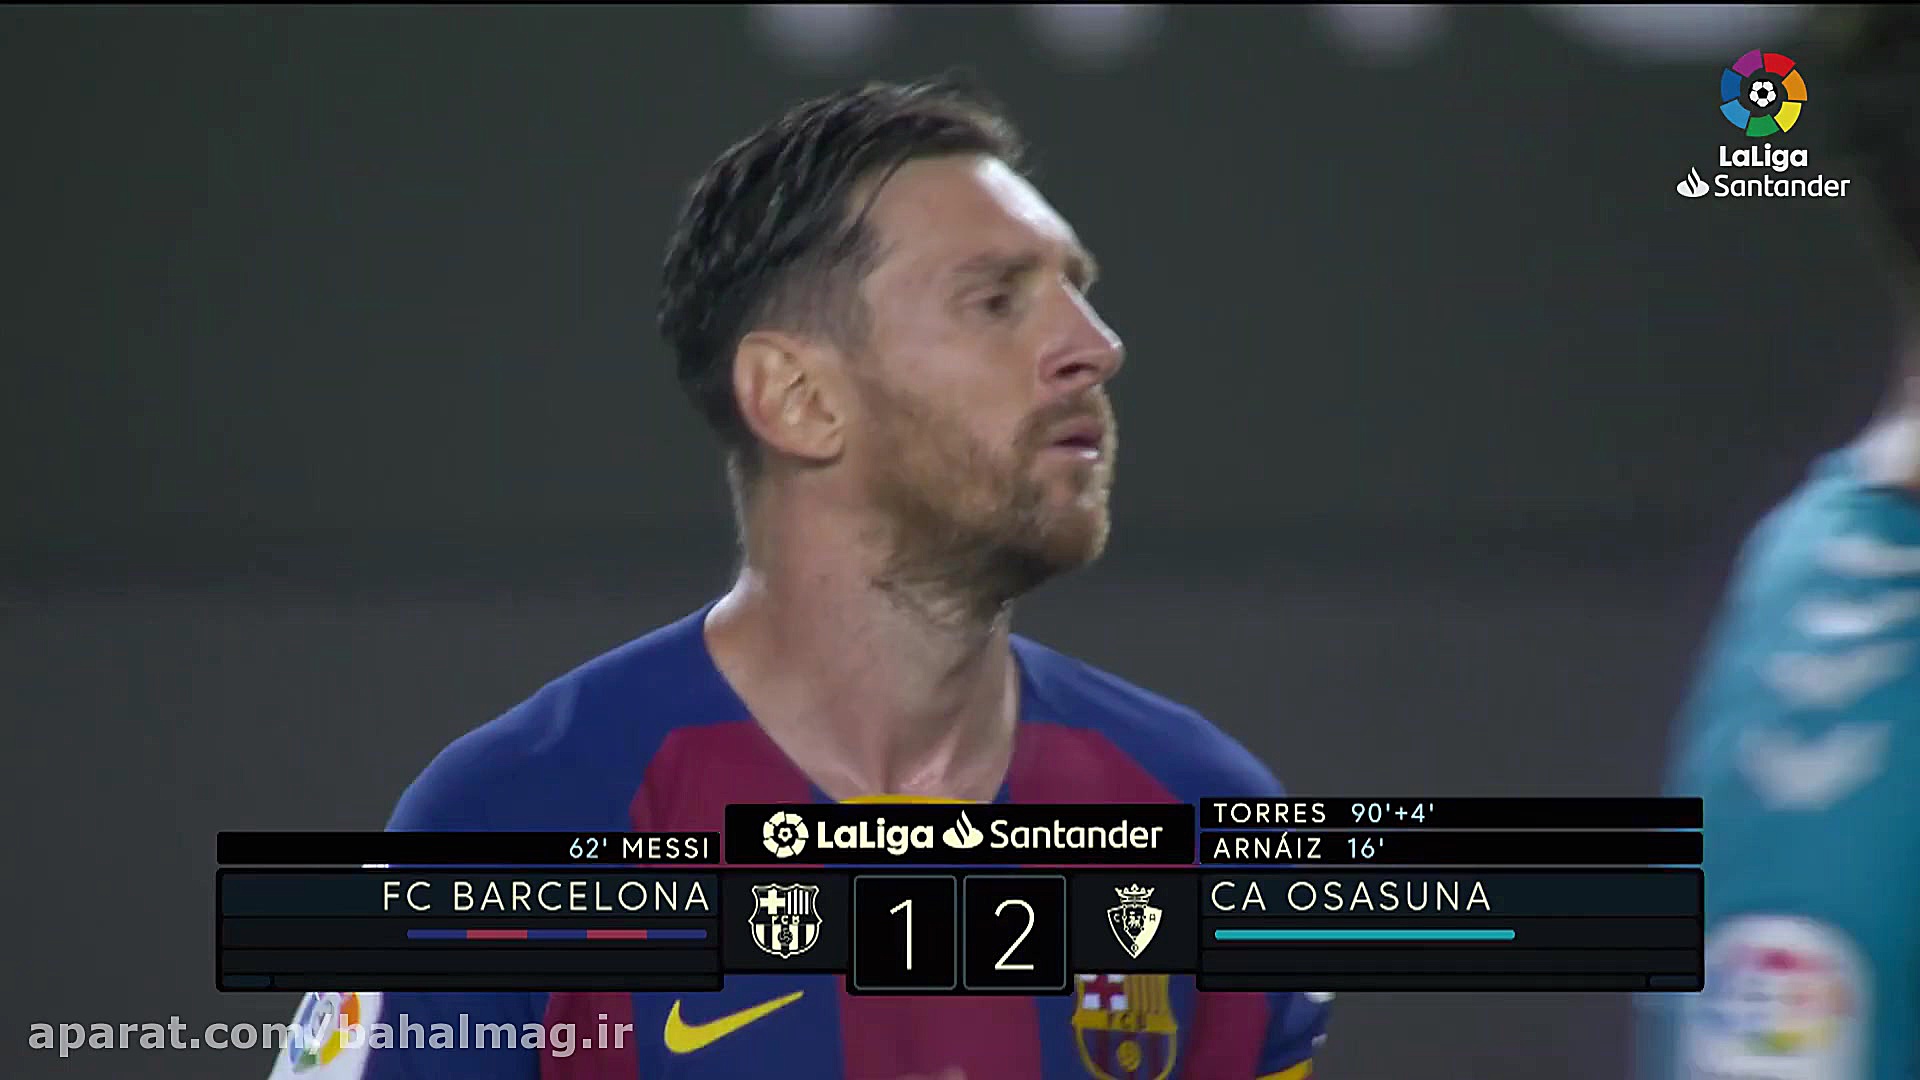Click Osasuna's score digit 2
Viewport: 1920px width, 1080px height.
click(x=1014, y=934)
